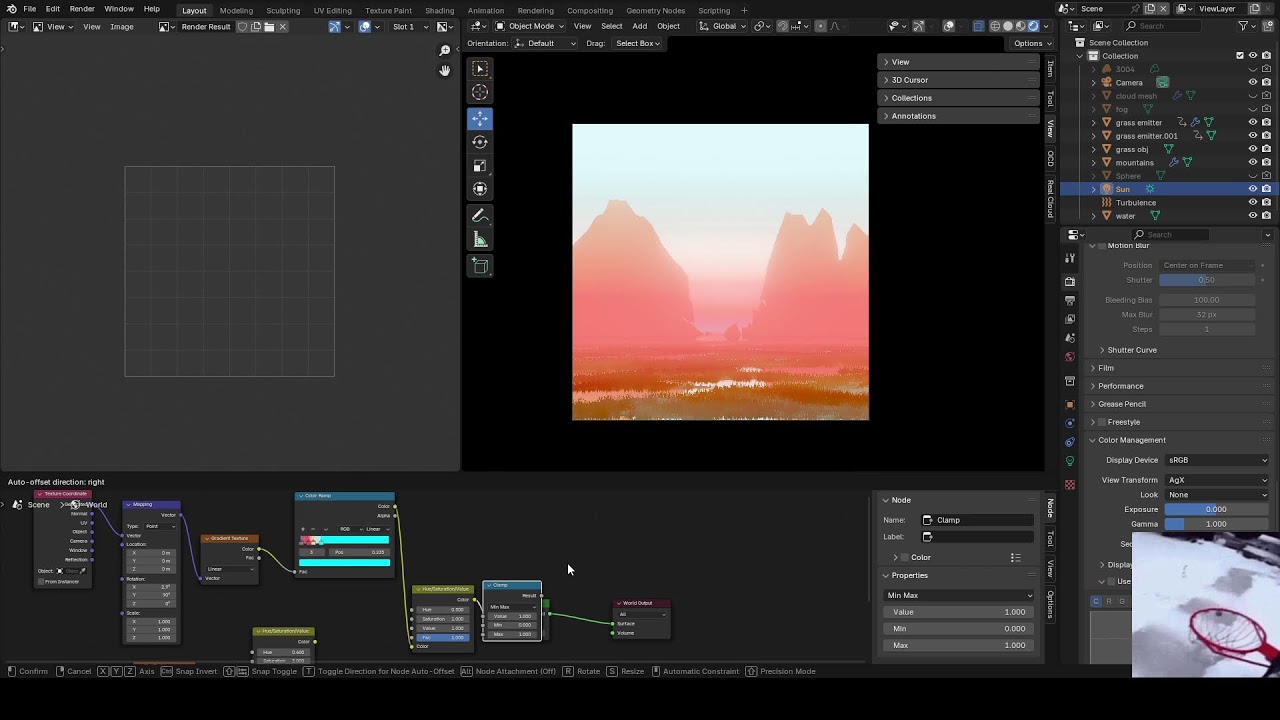
Task: Expand the Film panel
Action: point(1106,368)
